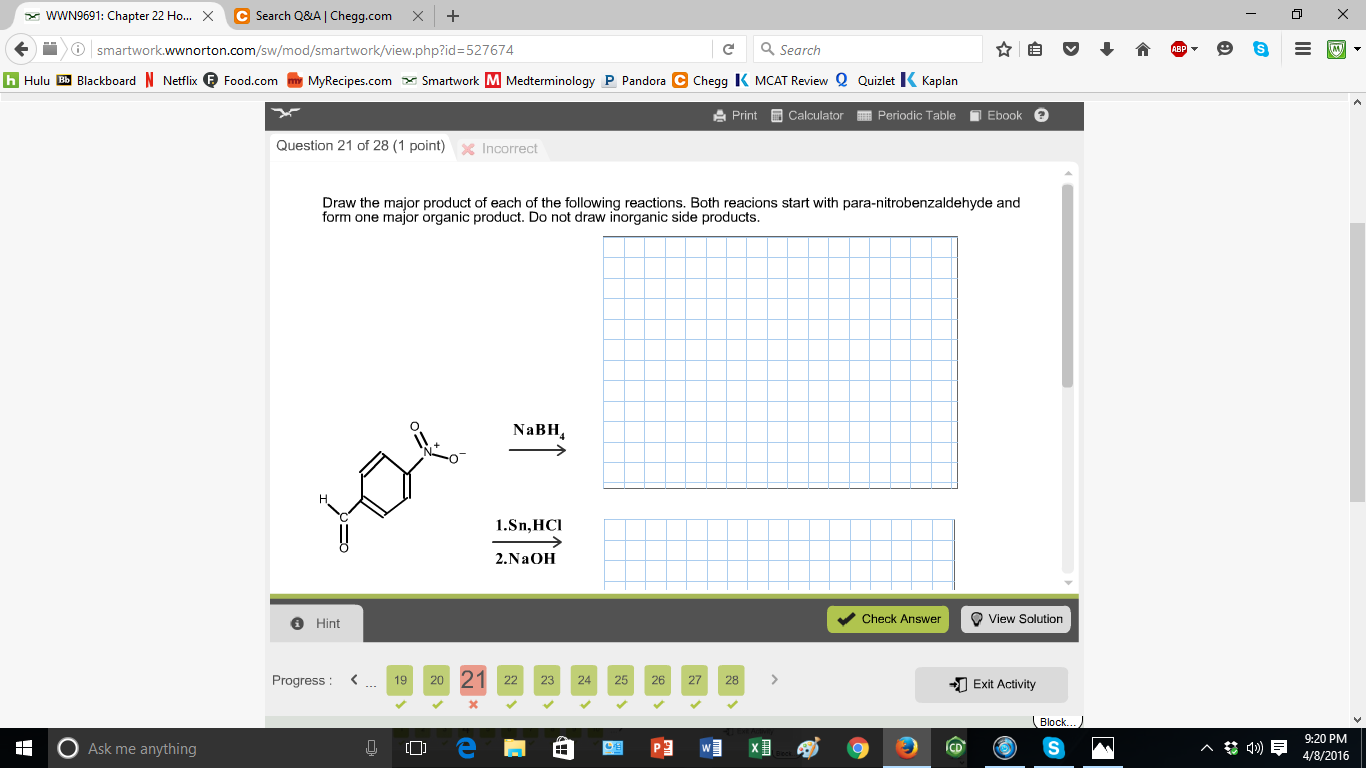Bookmark this page with the star icon
The image size is (1366, 768).
click(x=1004, y=49)
